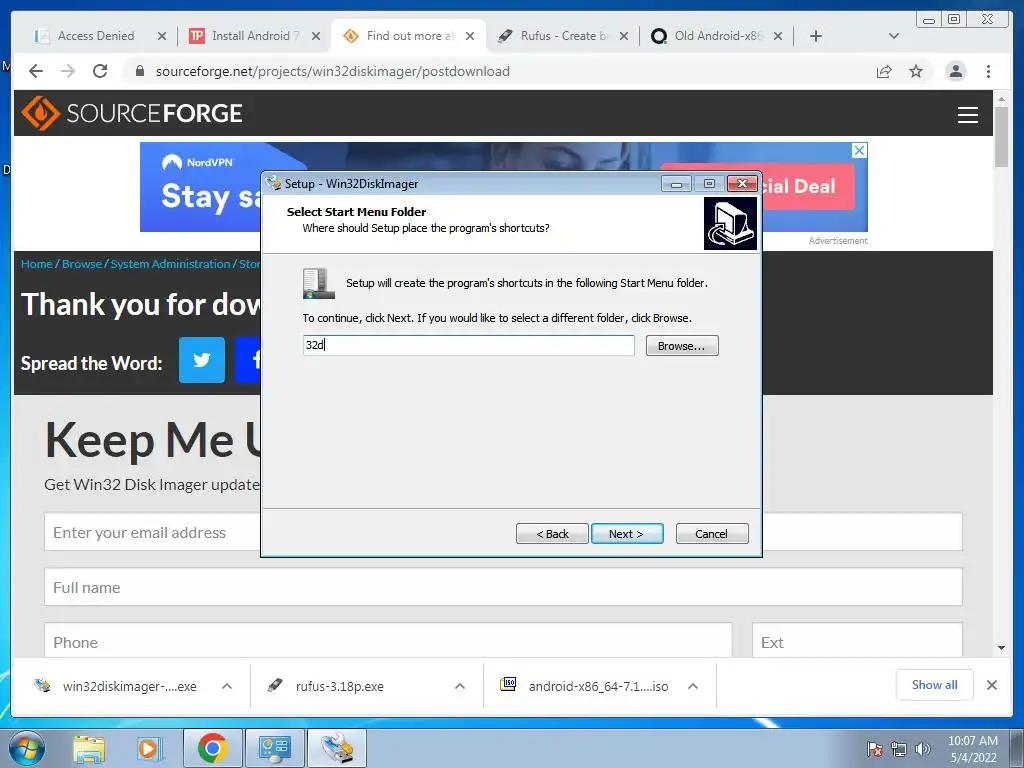
Task: Expand win32diskimager download options chevron
Action: point(227,686)
